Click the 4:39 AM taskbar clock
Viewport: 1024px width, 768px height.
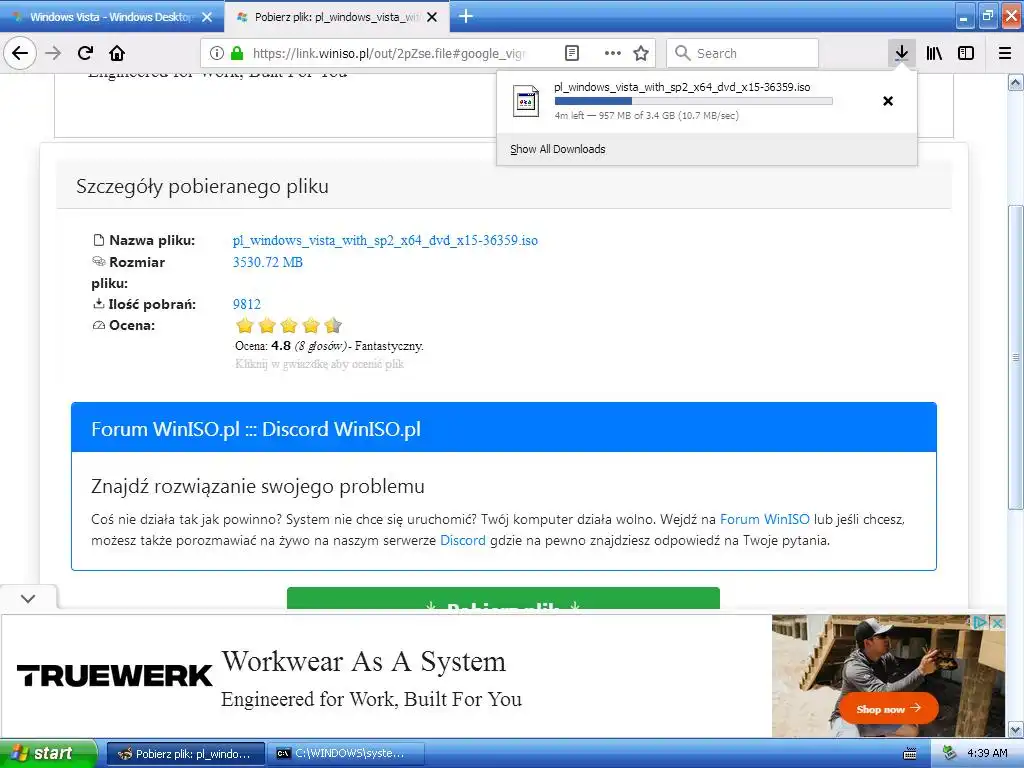pos(987,753)
